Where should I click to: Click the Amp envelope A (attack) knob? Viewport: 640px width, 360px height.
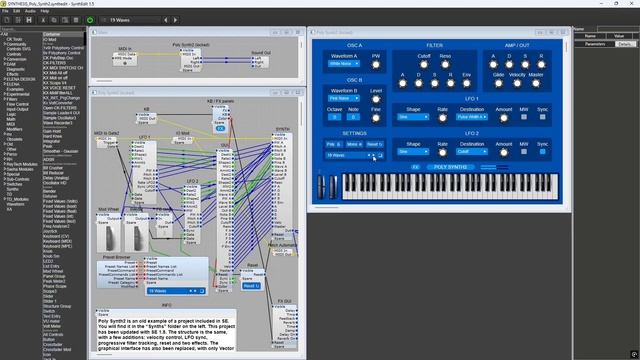(493, 64)
